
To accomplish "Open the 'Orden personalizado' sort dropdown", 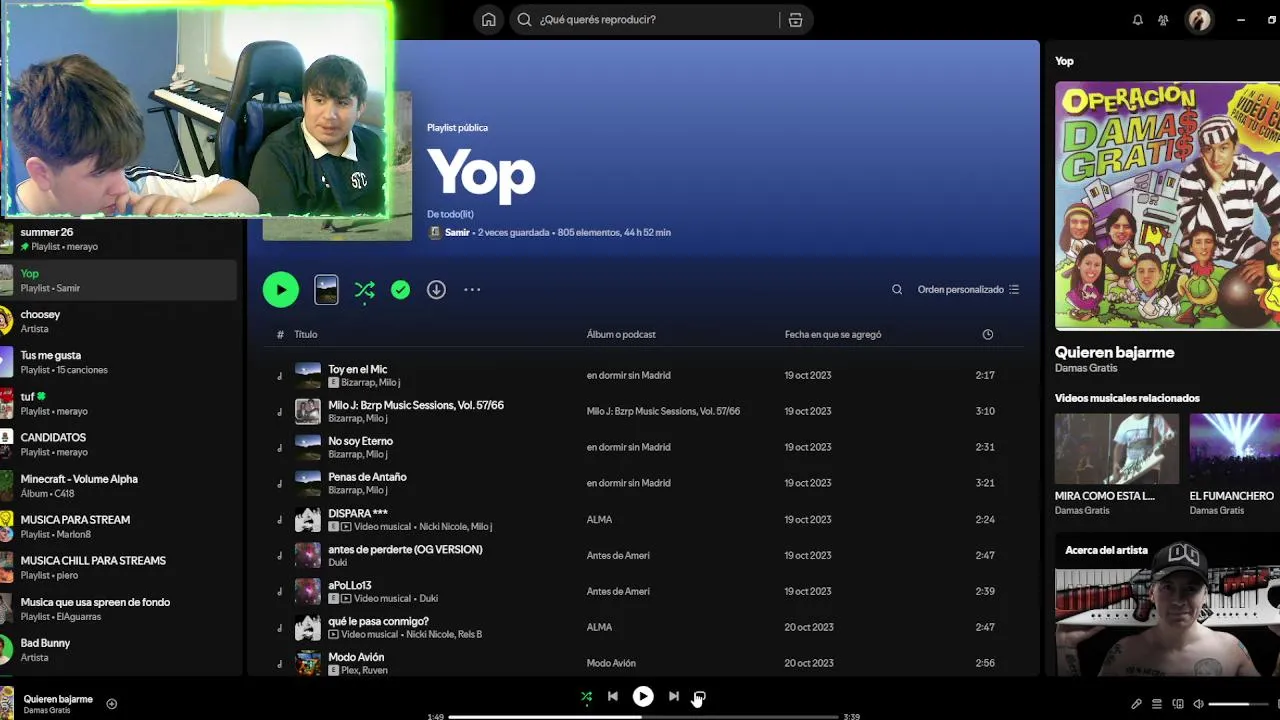I will coord(968,290).
